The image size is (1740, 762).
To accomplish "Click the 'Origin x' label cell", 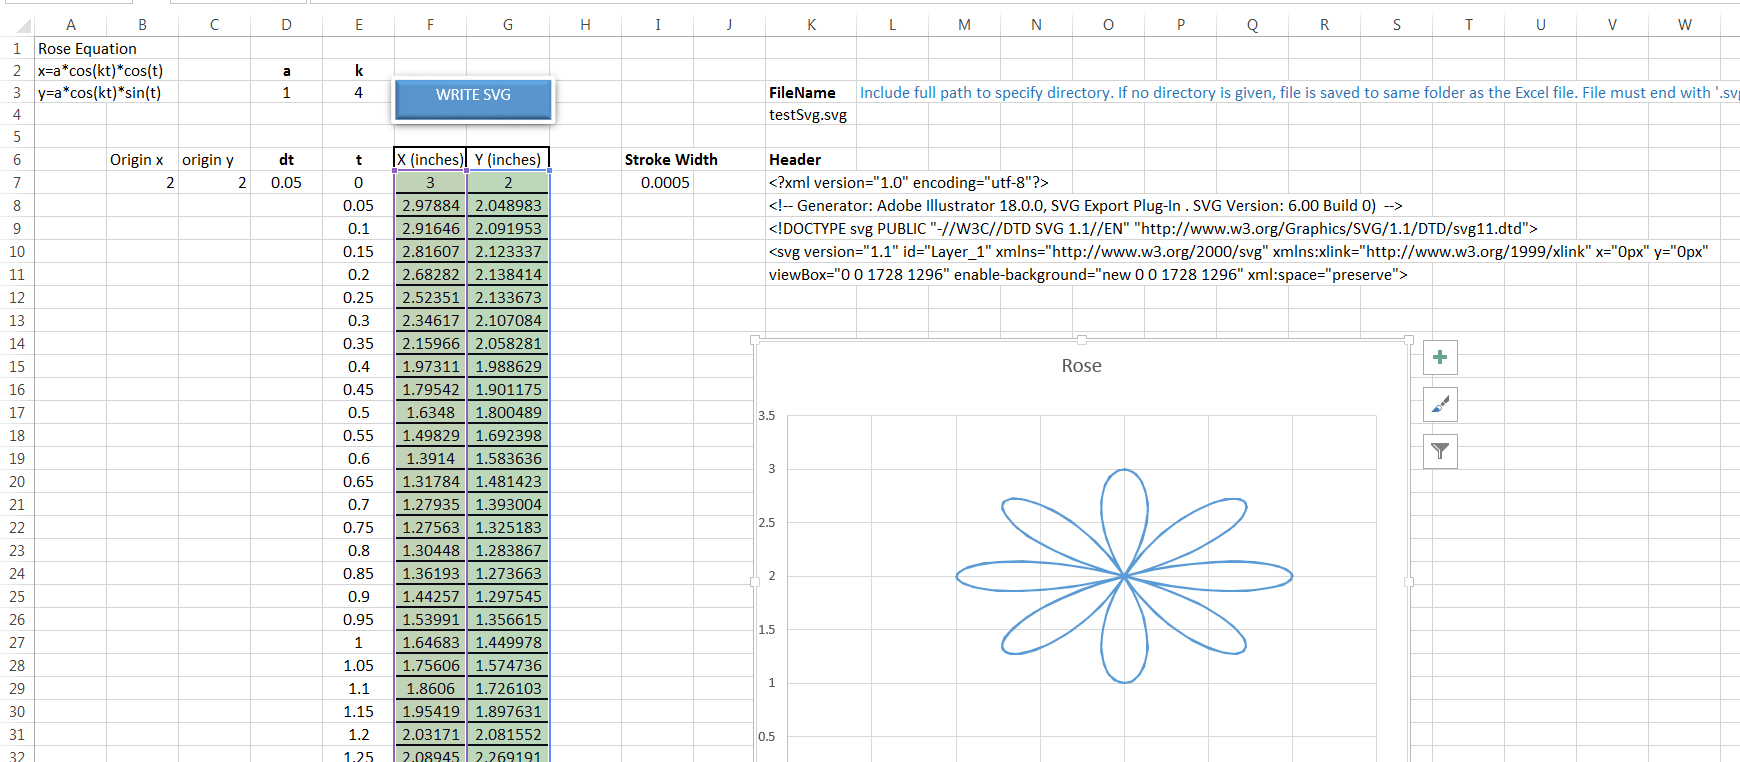I will (142, 160).
